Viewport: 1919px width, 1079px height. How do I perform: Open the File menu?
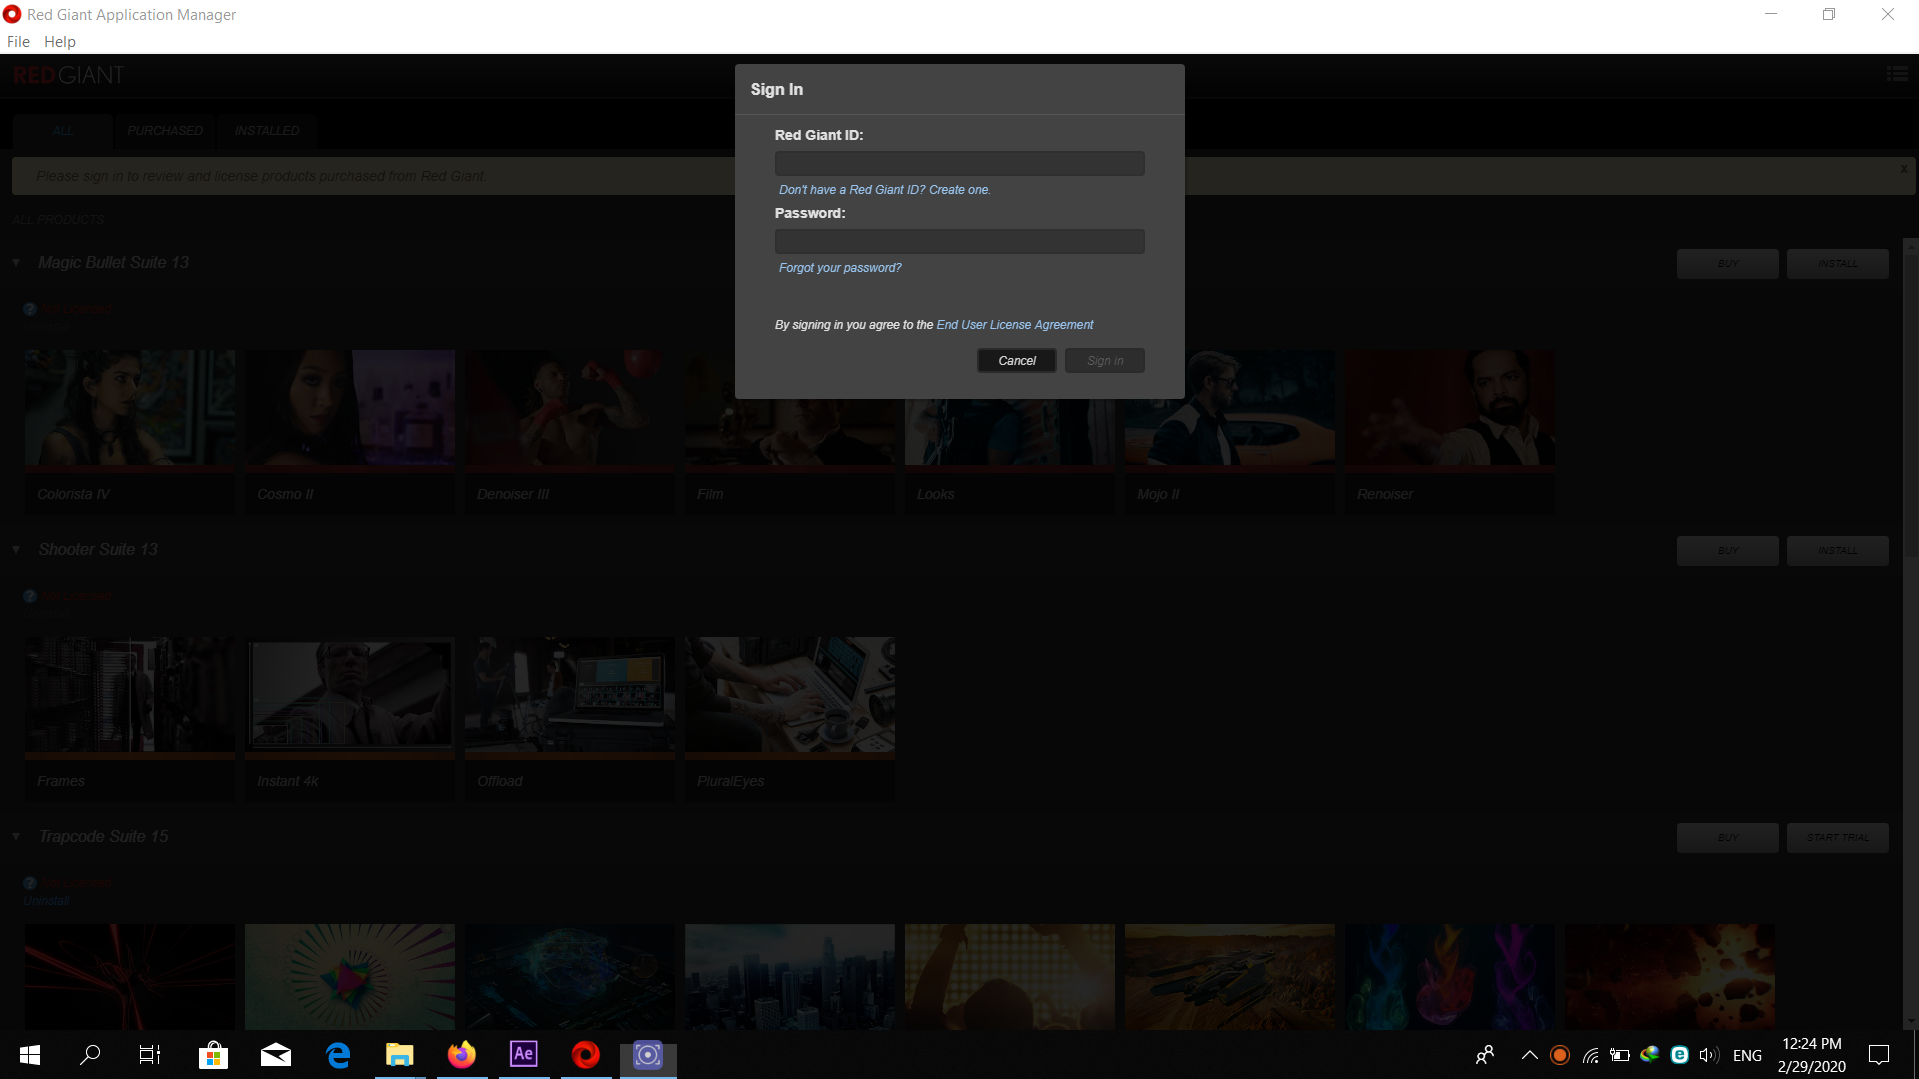18,42
